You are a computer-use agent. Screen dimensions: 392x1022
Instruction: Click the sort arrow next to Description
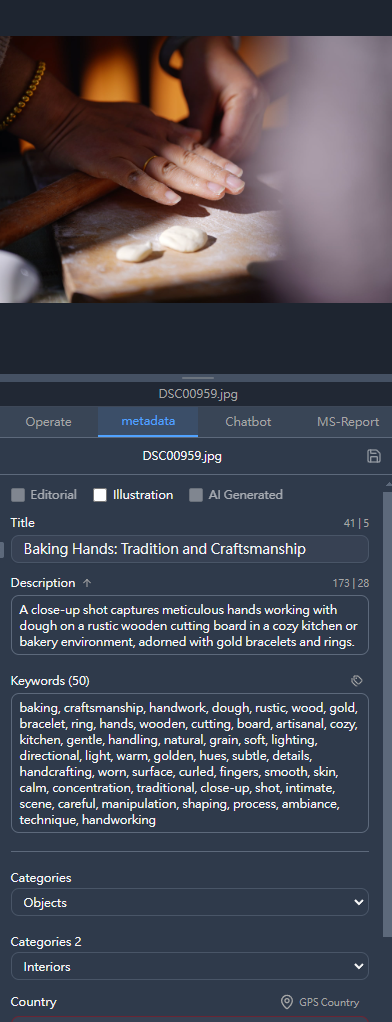[87, 583]
